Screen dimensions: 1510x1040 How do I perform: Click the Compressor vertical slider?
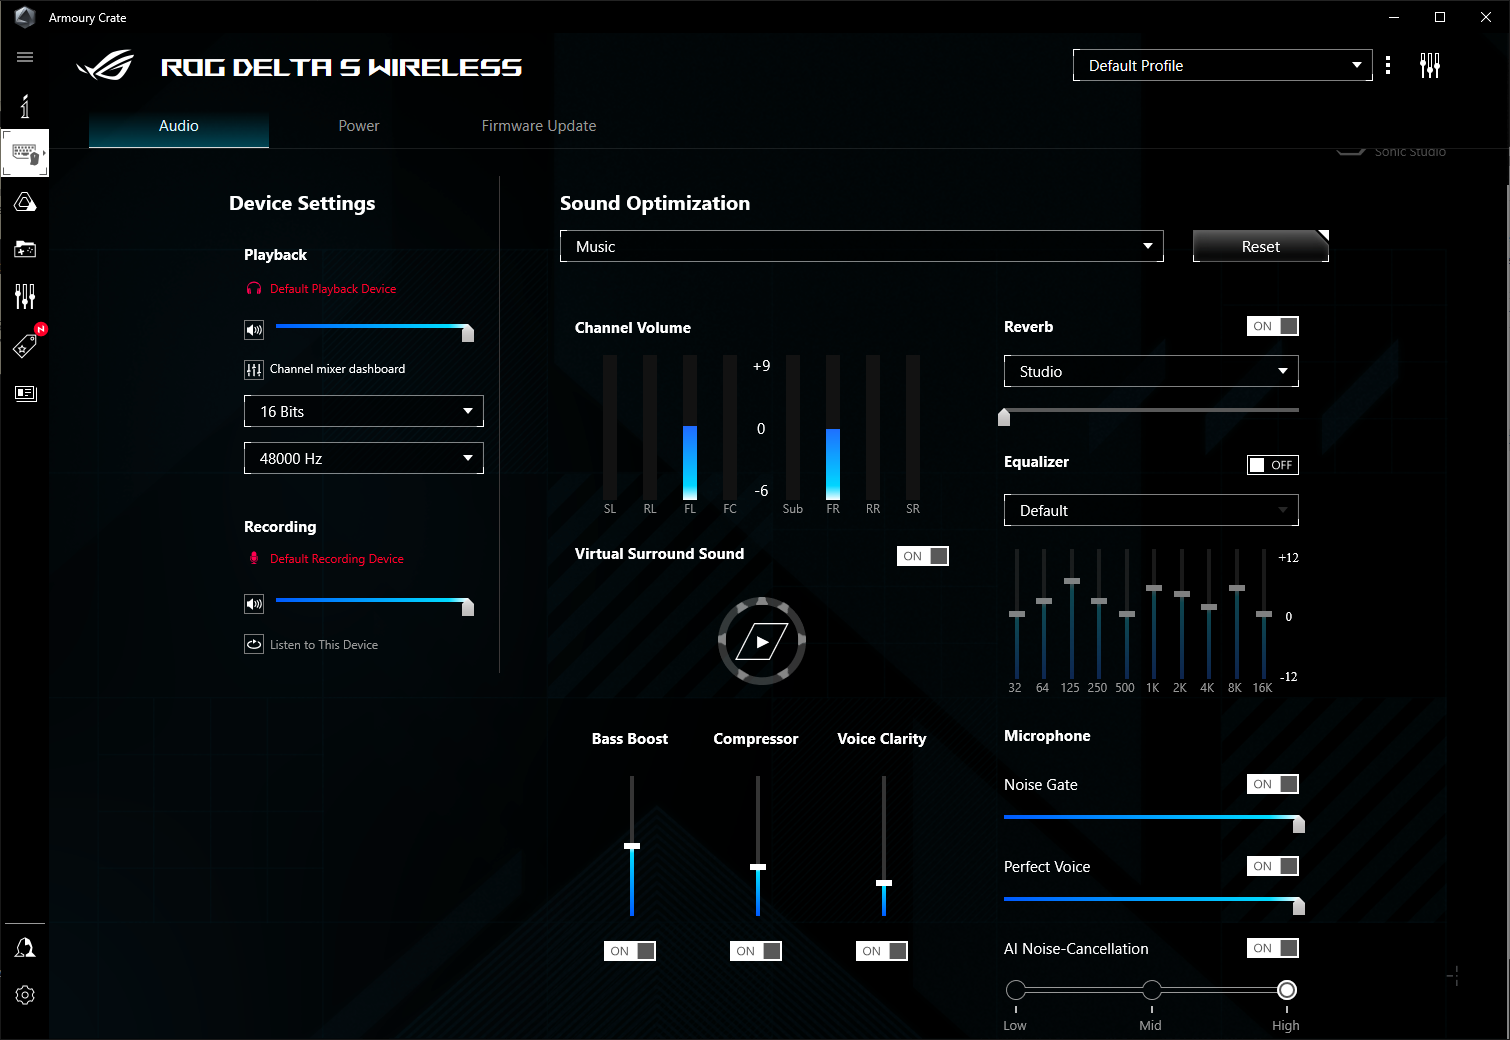pos(758,846)
